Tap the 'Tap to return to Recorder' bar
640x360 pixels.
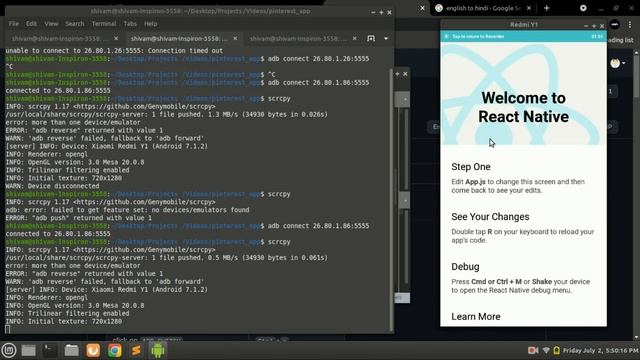tap(523, 36)
